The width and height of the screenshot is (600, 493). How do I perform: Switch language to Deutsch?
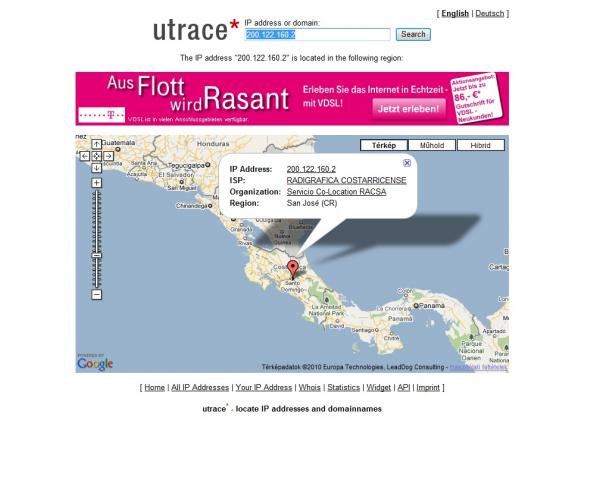(489, 14)
